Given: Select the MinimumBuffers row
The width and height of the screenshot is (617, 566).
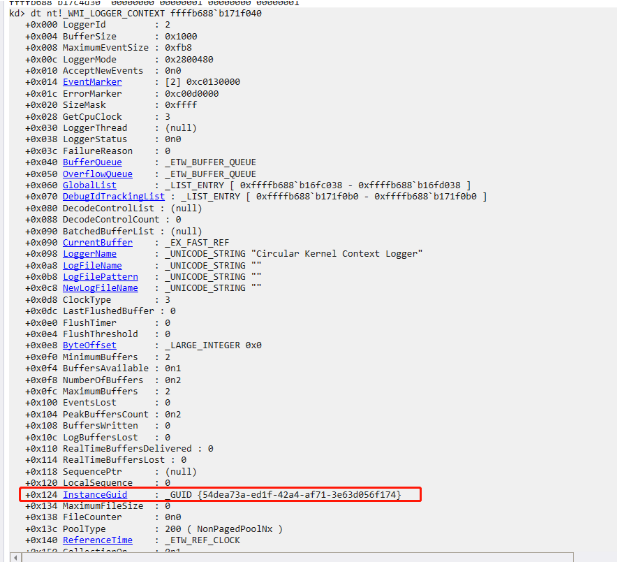Looking at the screenshot, I should (x=98, y=357).
